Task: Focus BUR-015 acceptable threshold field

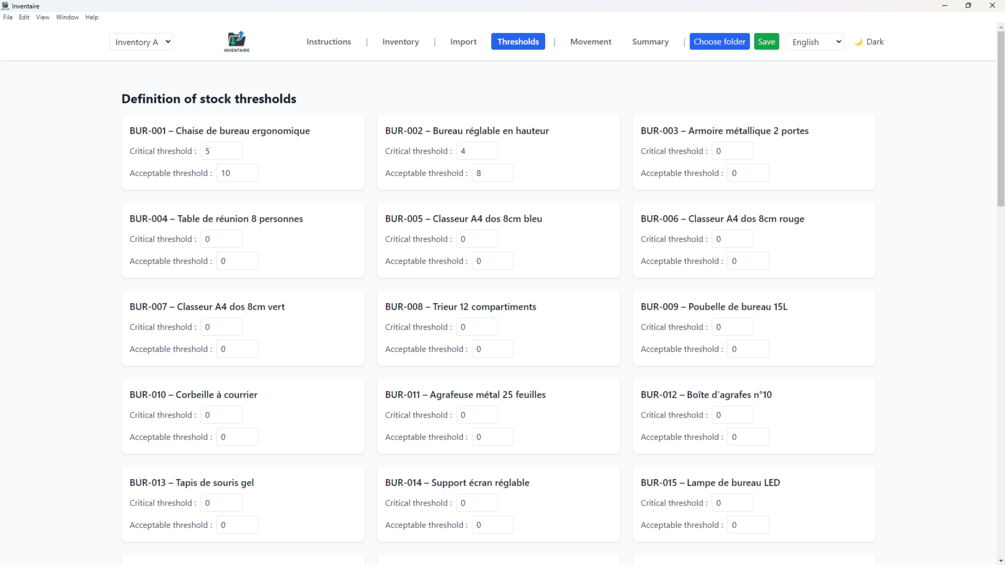Action: coord(748,525)
